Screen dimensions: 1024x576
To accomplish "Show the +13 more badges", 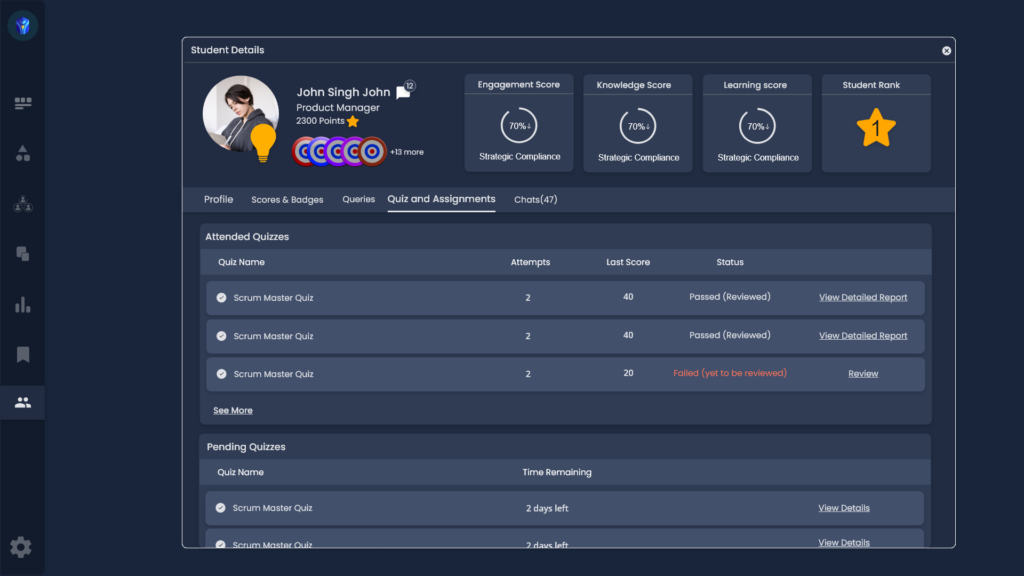I will pyautogui.click(x=407, y=152).
